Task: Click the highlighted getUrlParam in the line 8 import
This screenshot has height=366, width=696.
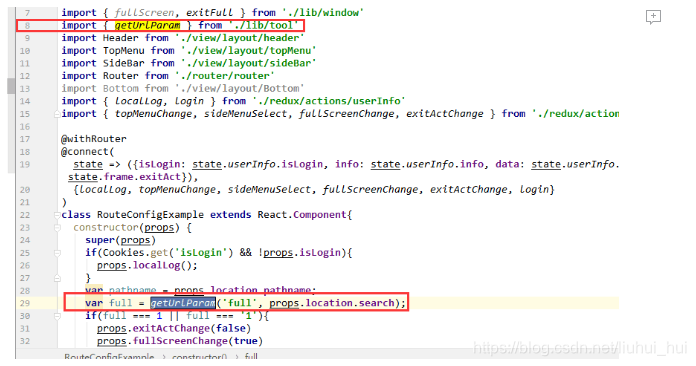Action: [147, 25]
